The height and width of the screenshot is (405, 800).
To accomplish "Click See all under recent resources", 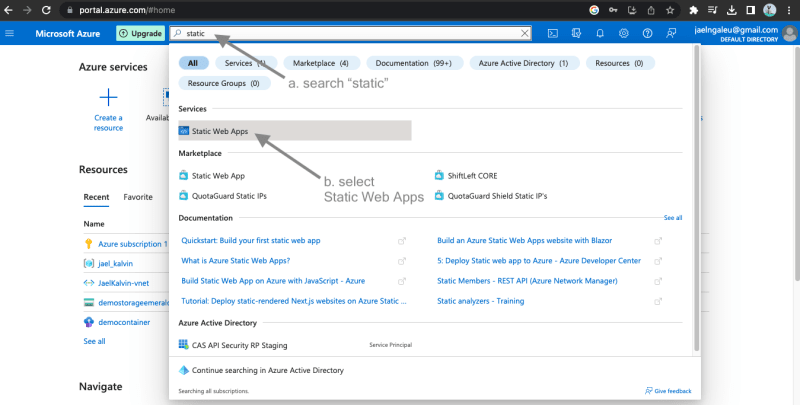I will tap(94, 341).
